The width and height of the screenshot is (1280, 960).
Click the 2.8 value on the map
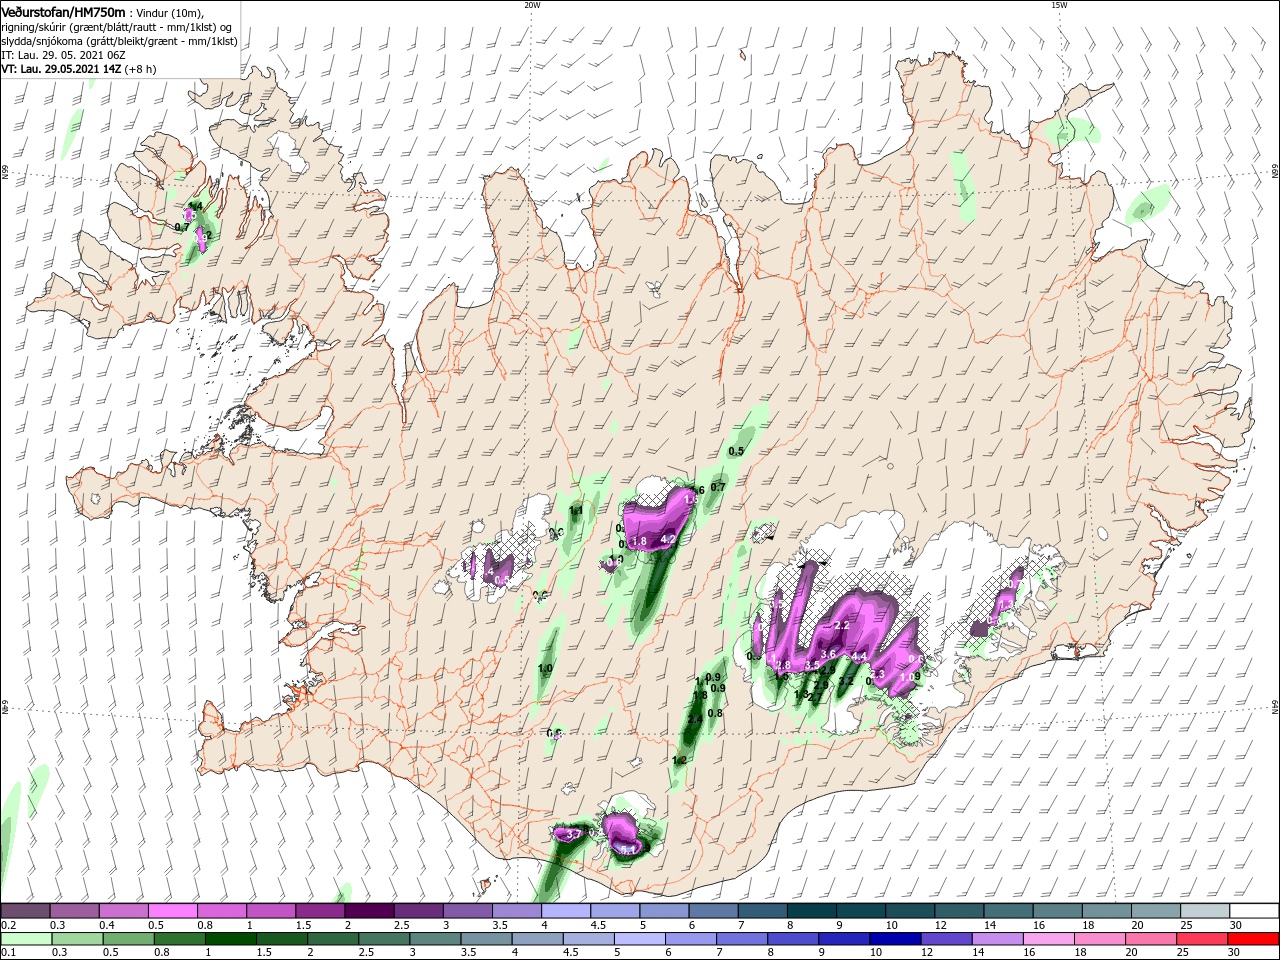784,665
